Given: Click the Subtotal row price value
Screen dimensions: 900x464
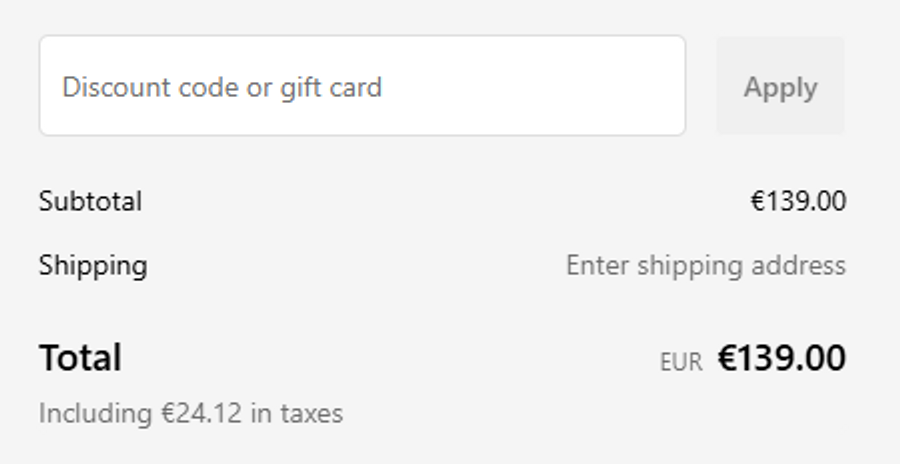Looking at the screenshot, I should (798, 201).
